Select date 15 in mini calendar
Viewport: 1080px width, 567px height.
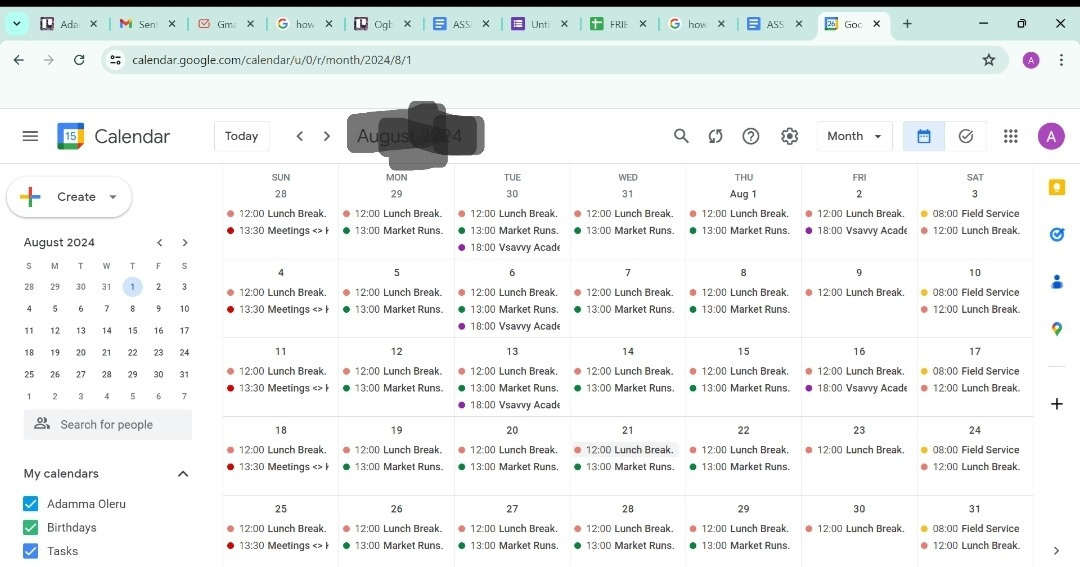point(132,331)
